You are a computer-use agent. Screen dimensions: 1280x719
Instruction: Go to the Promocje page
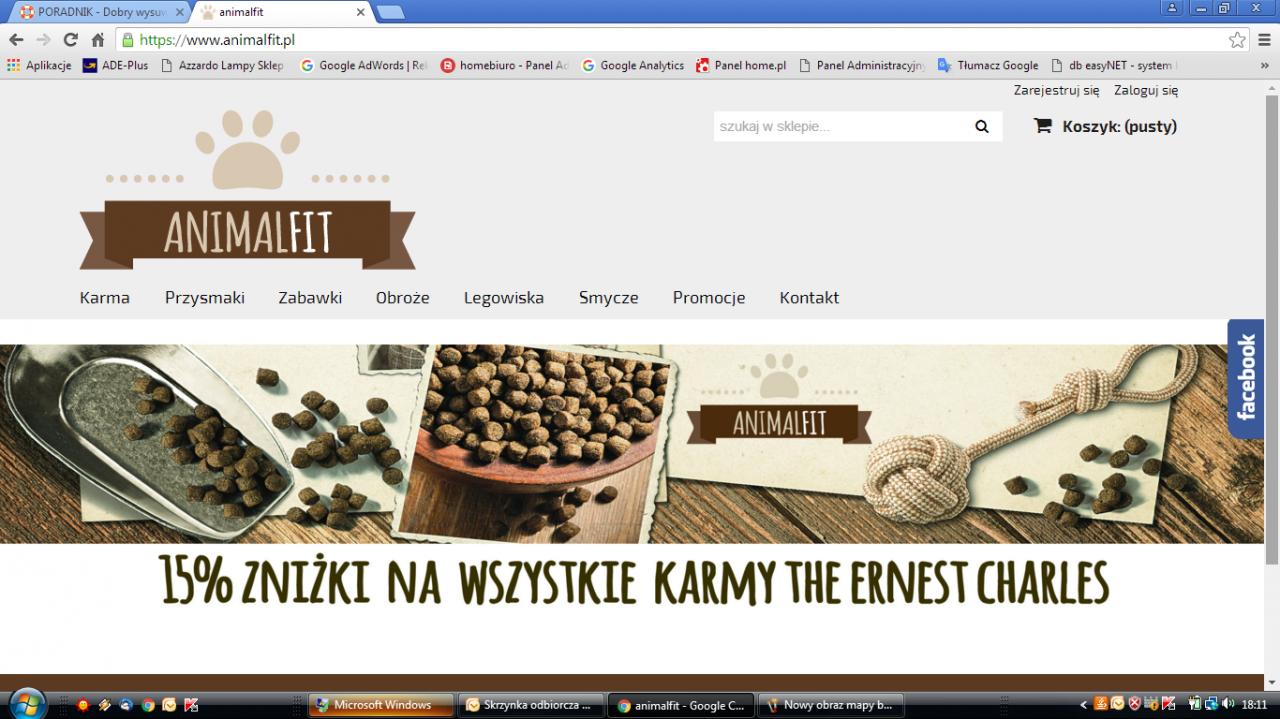click(709, 298)
